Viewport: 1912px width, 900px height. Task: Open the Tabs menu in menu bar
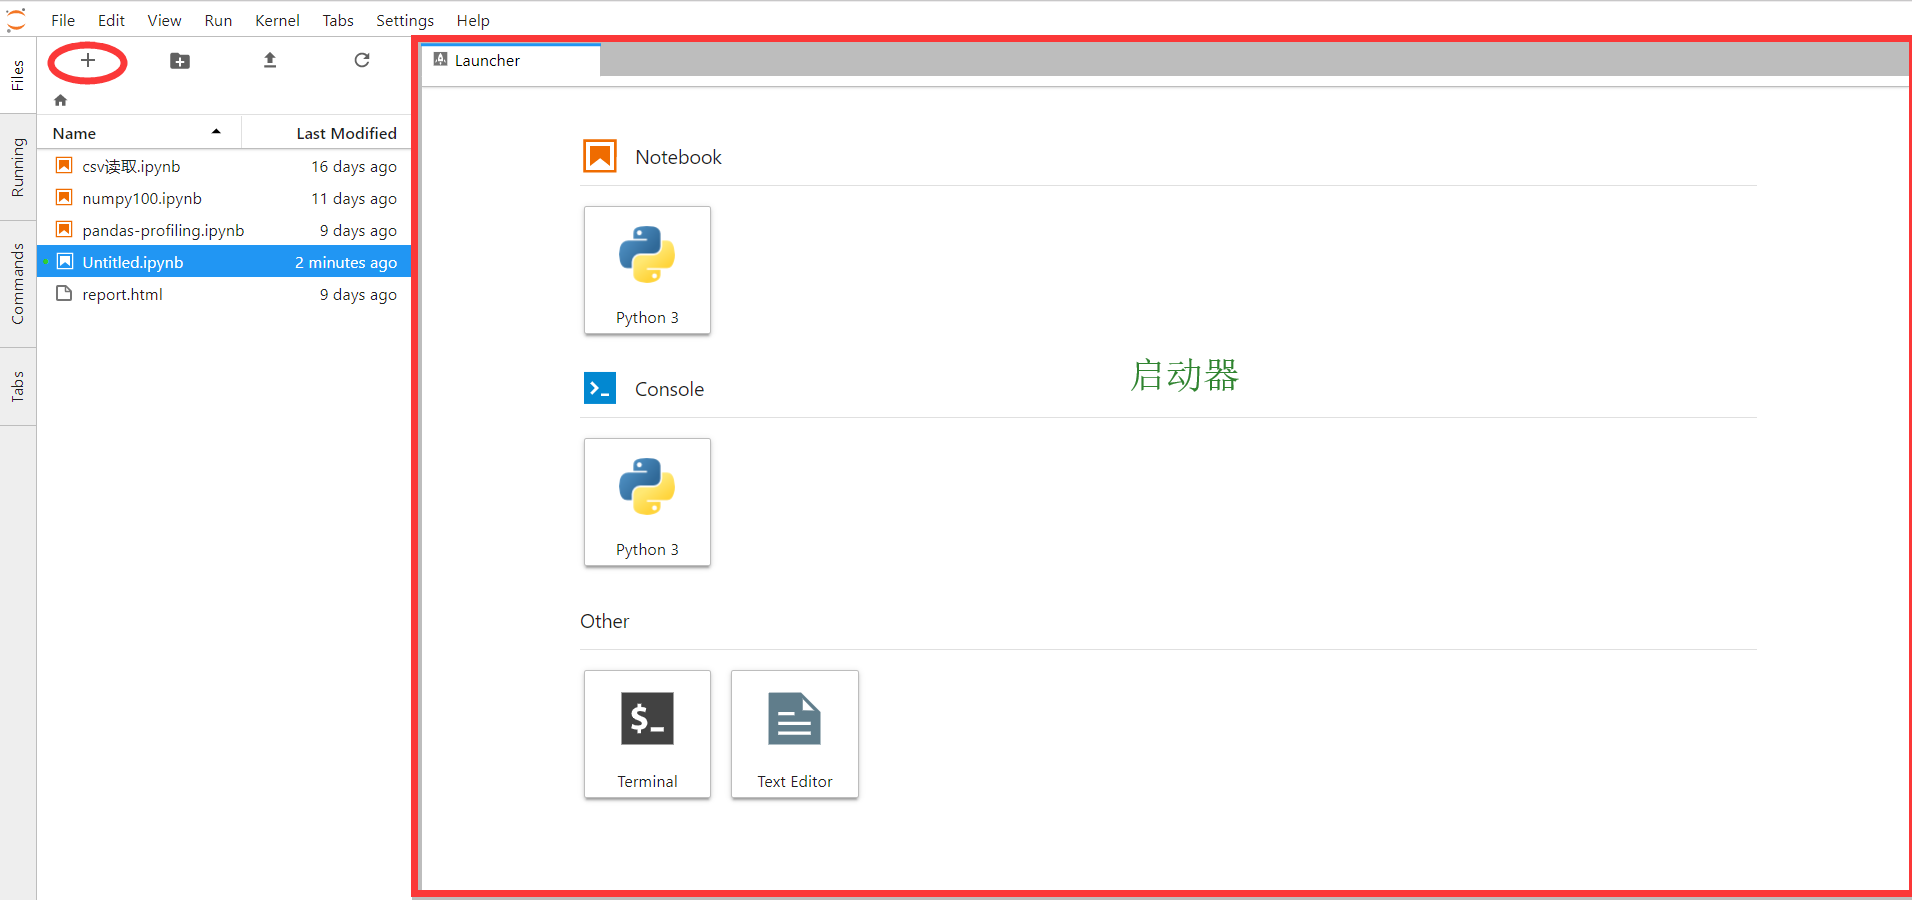pos(338,20)
